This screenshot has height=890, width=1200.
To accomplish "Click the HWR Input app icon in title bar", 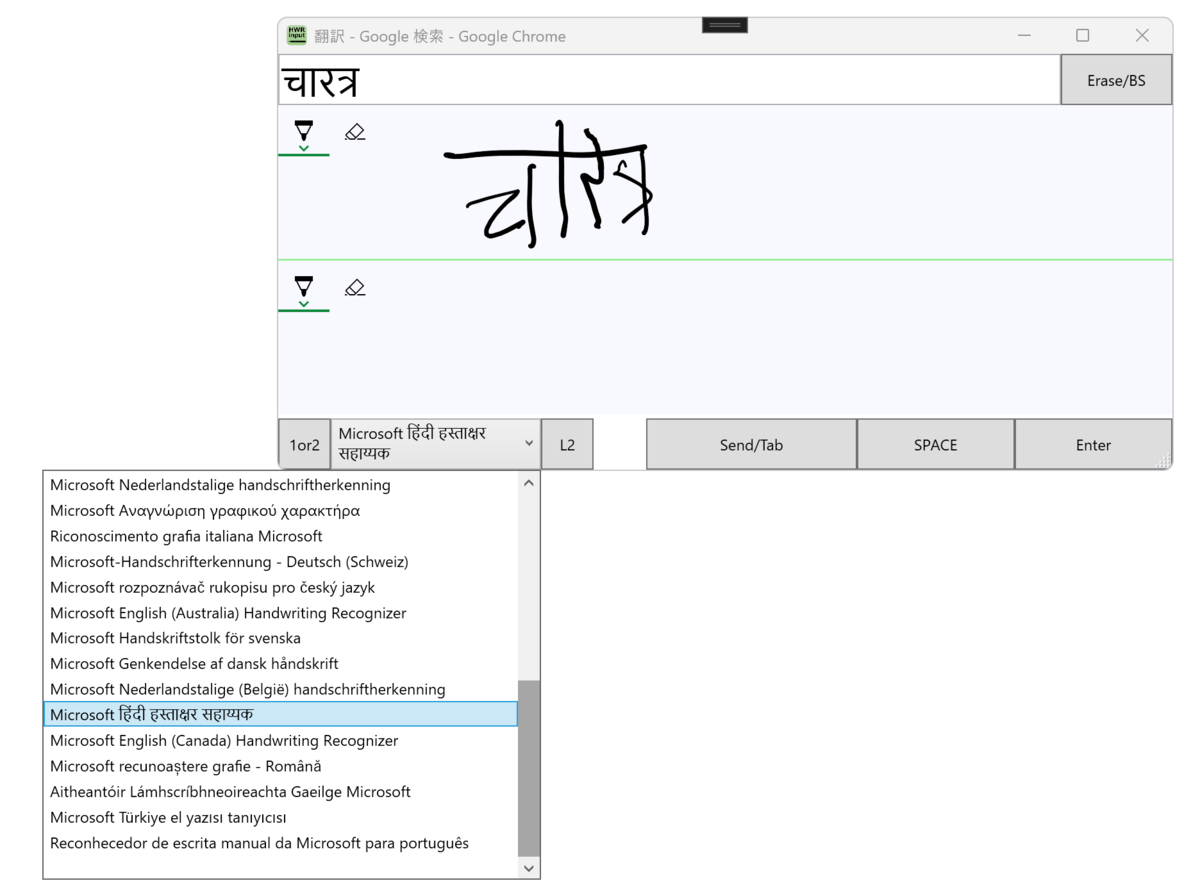I will tap(297, 35).
